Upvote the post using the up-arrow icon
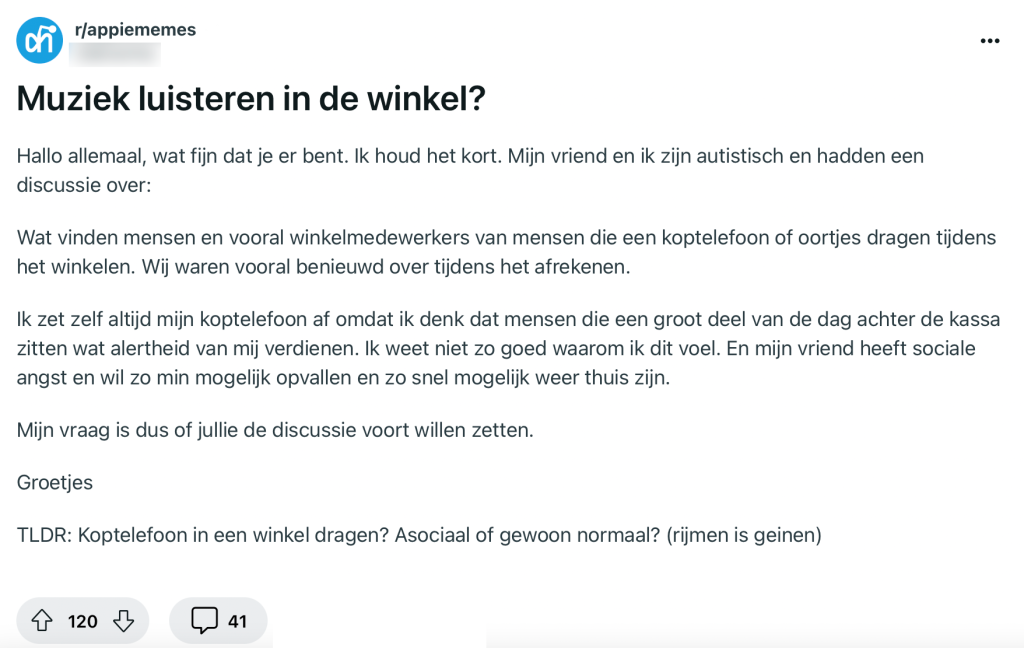This screenshot has height=648, width=1024. click(42, 620)
